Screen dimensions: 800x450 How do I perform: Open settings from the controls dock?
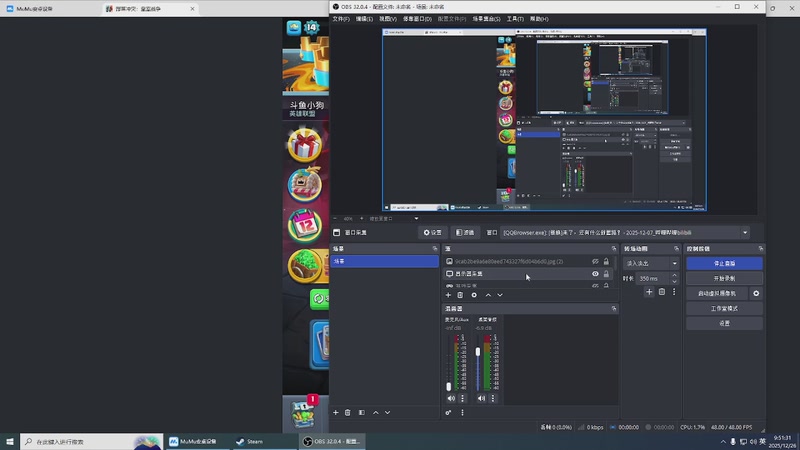point(724,323)
